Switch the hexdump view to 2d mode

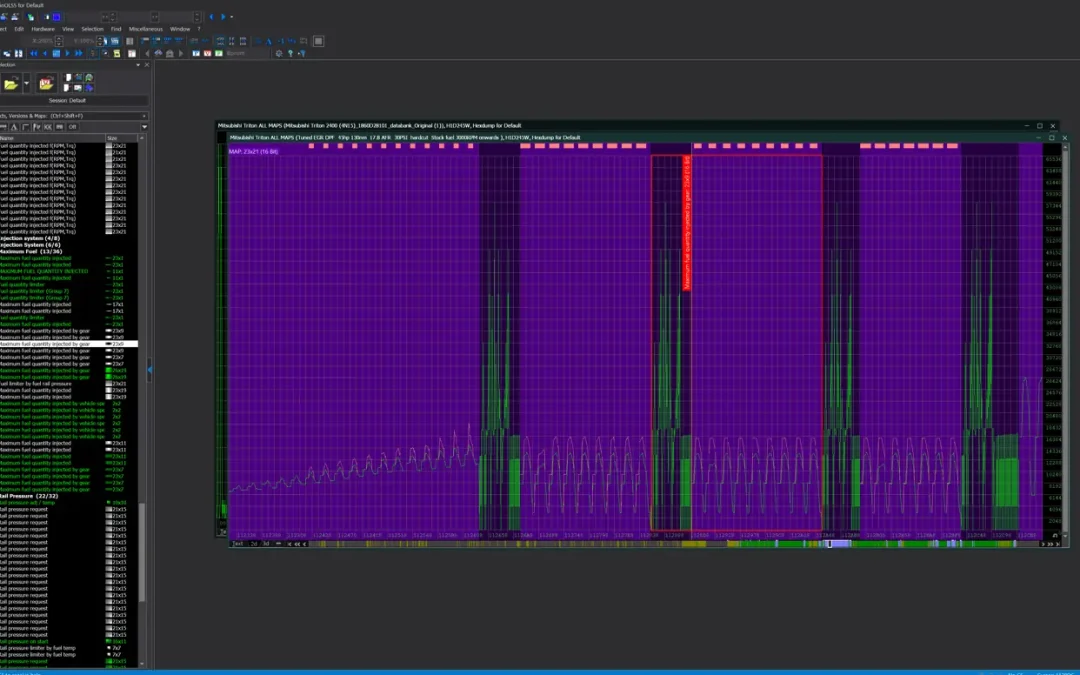[253, 544]
